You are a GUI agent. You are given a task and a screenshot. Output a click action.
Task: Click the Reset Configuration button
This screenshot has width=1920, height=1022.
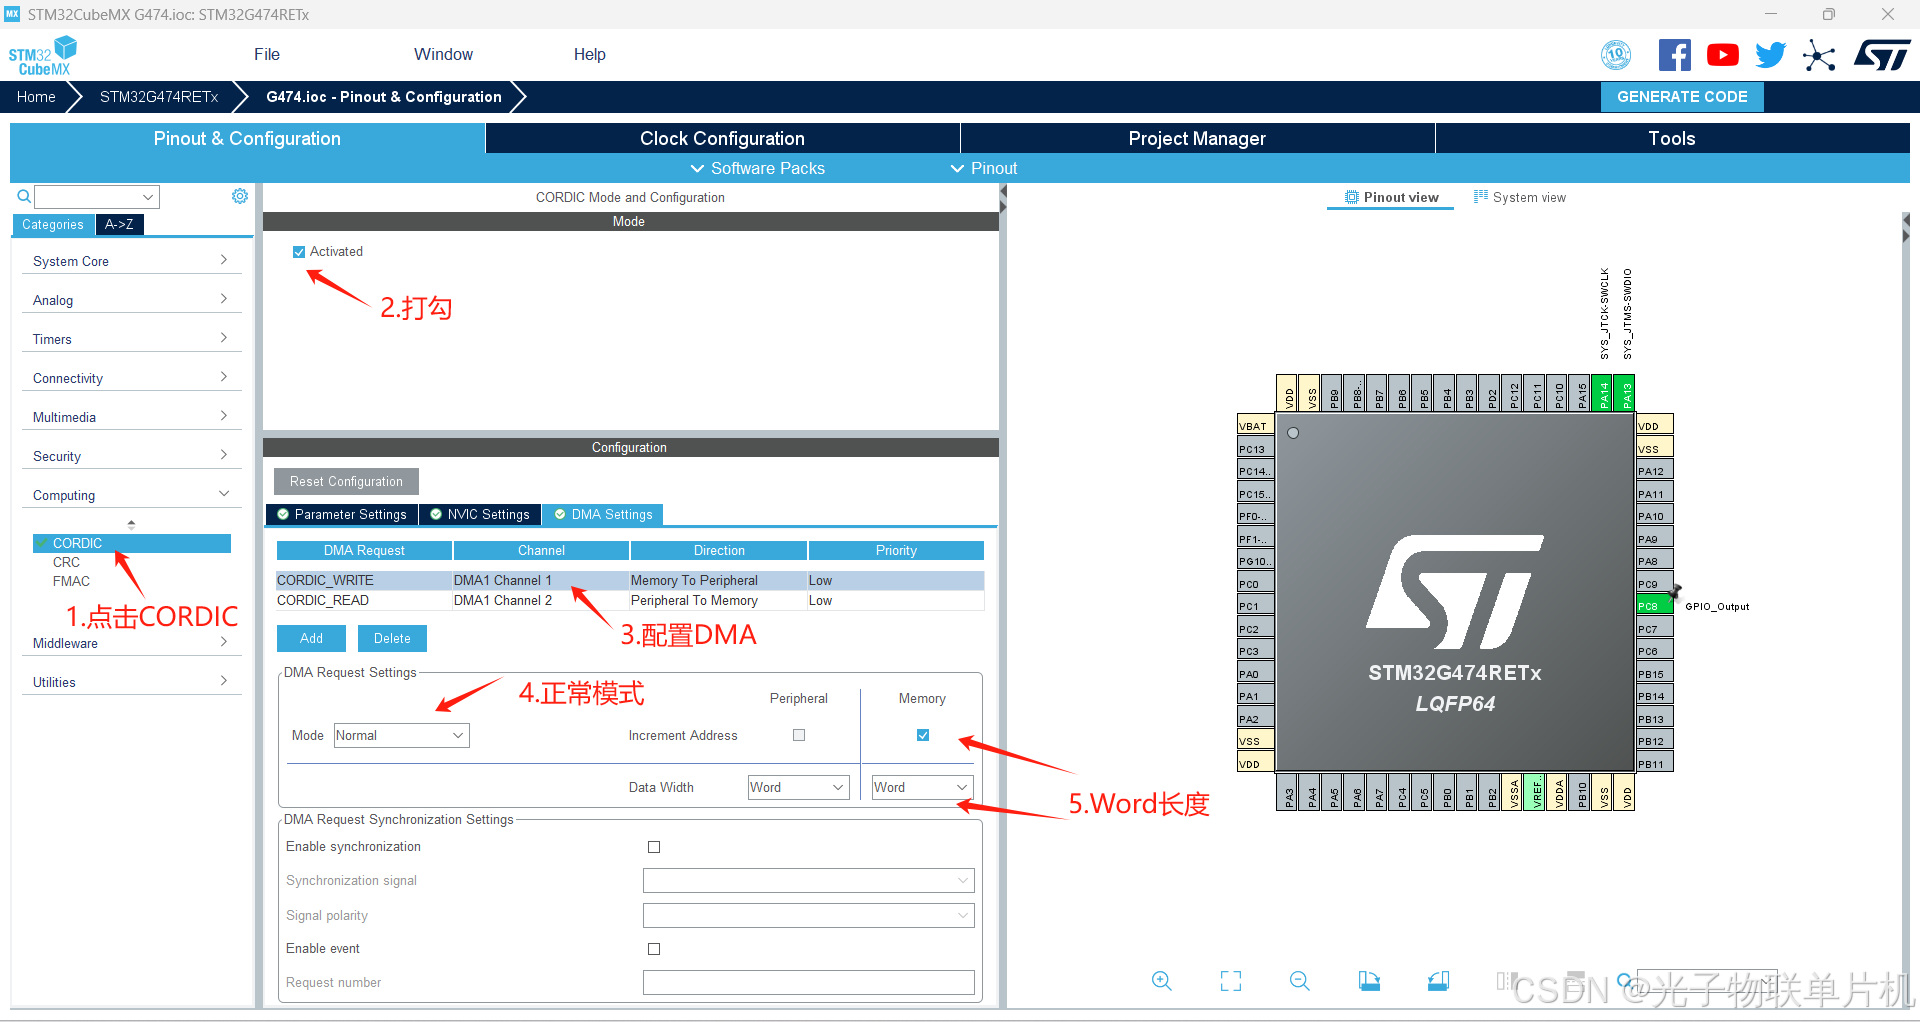pos(346,481)
